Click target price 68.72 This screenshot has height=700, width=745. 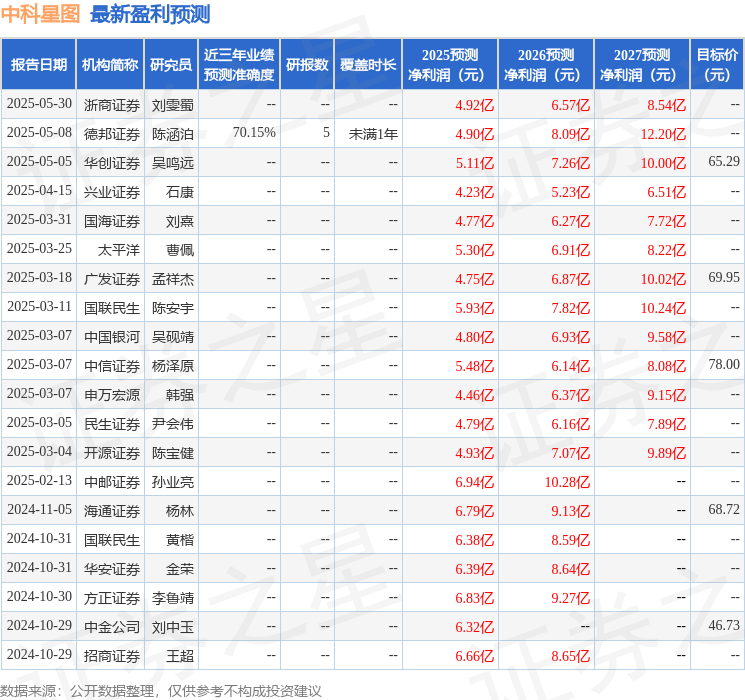[x=724, y=509]
